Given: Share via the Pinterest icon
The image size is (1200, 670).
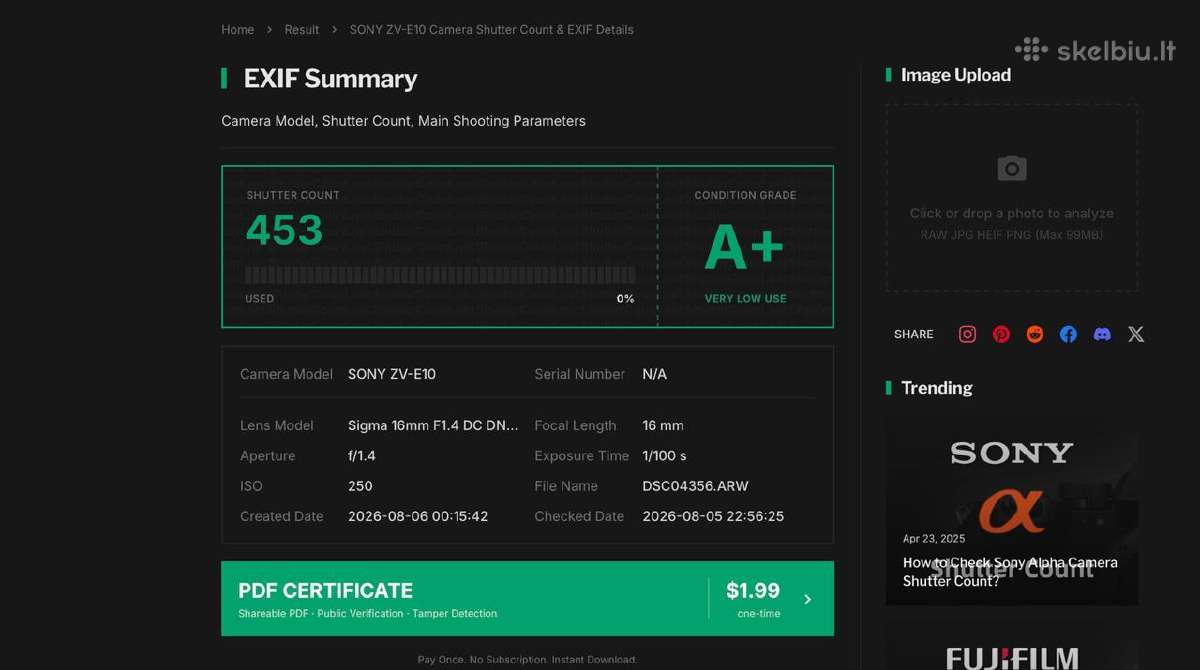Looking at the screenshot, I should coord(1001,334).
